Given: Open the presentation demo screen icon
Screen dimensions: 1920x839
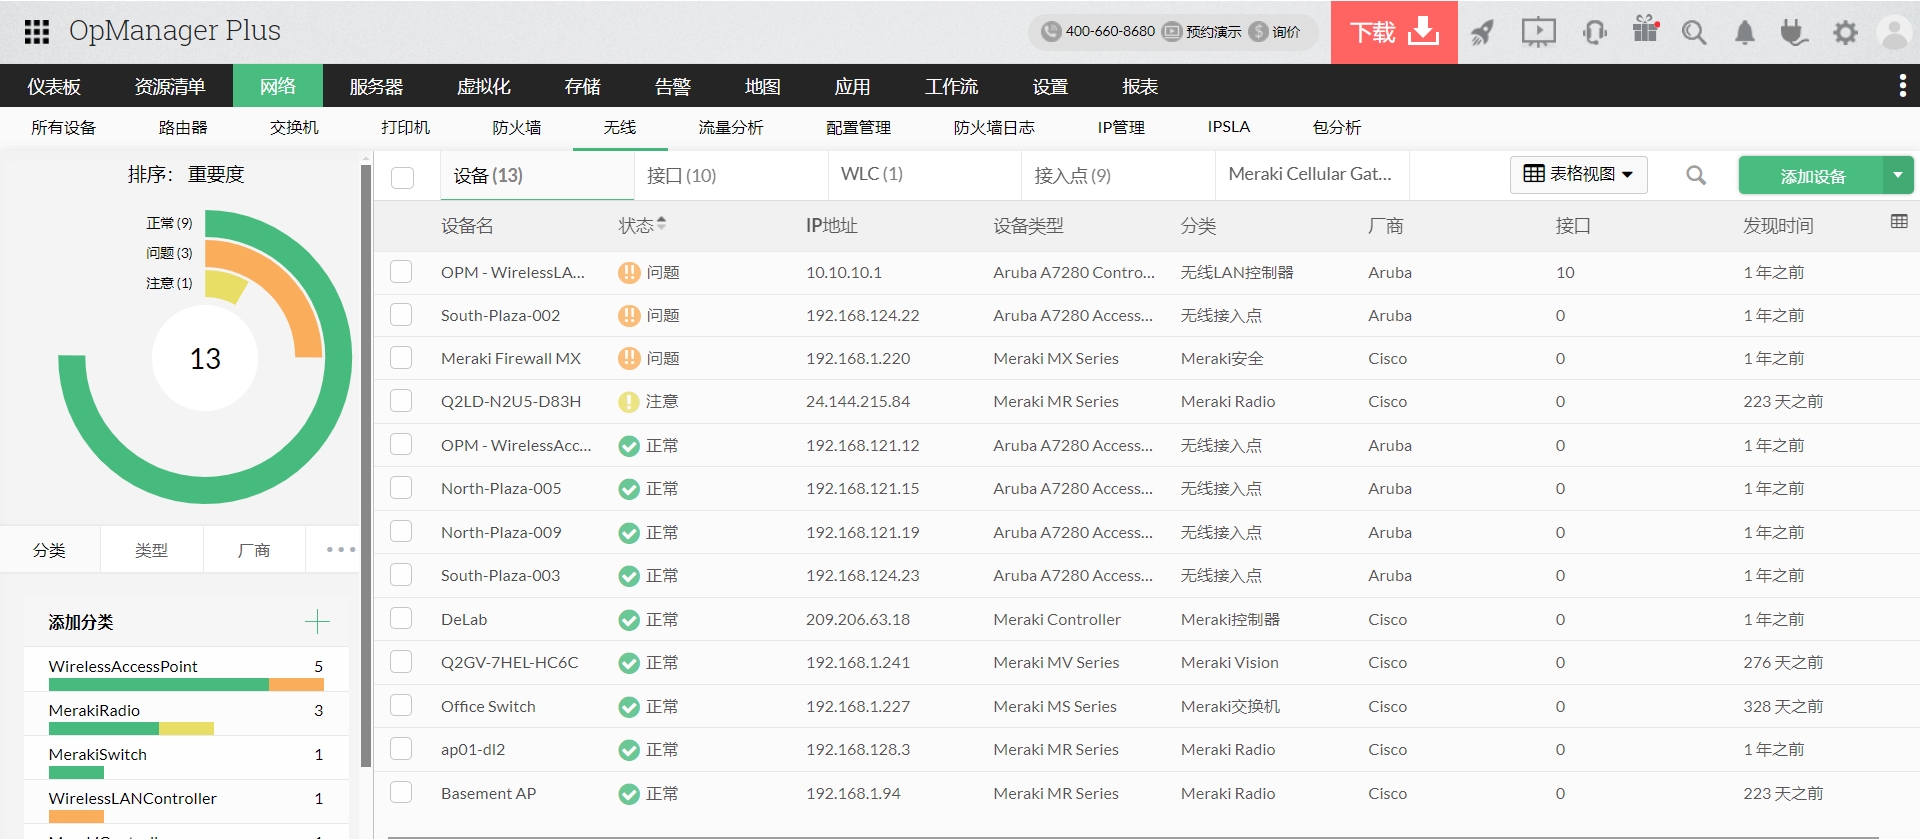Looking at the screenshot, I should pyautogui.click(x=1538, y=32).
